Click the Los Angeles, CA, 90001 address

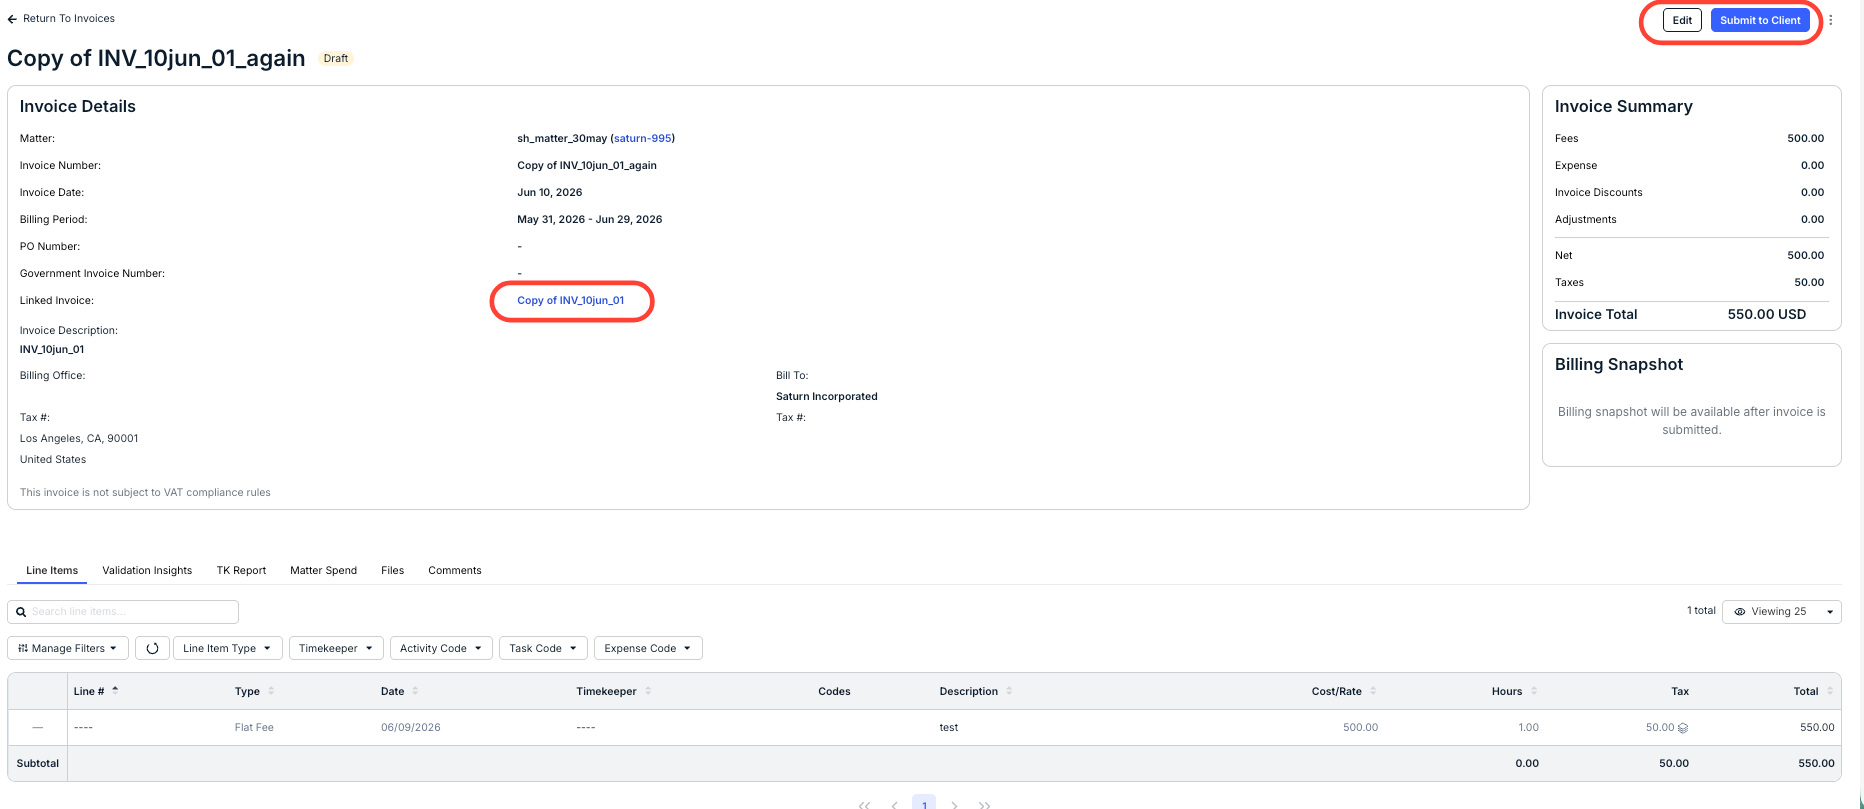(x=79, y=438)
